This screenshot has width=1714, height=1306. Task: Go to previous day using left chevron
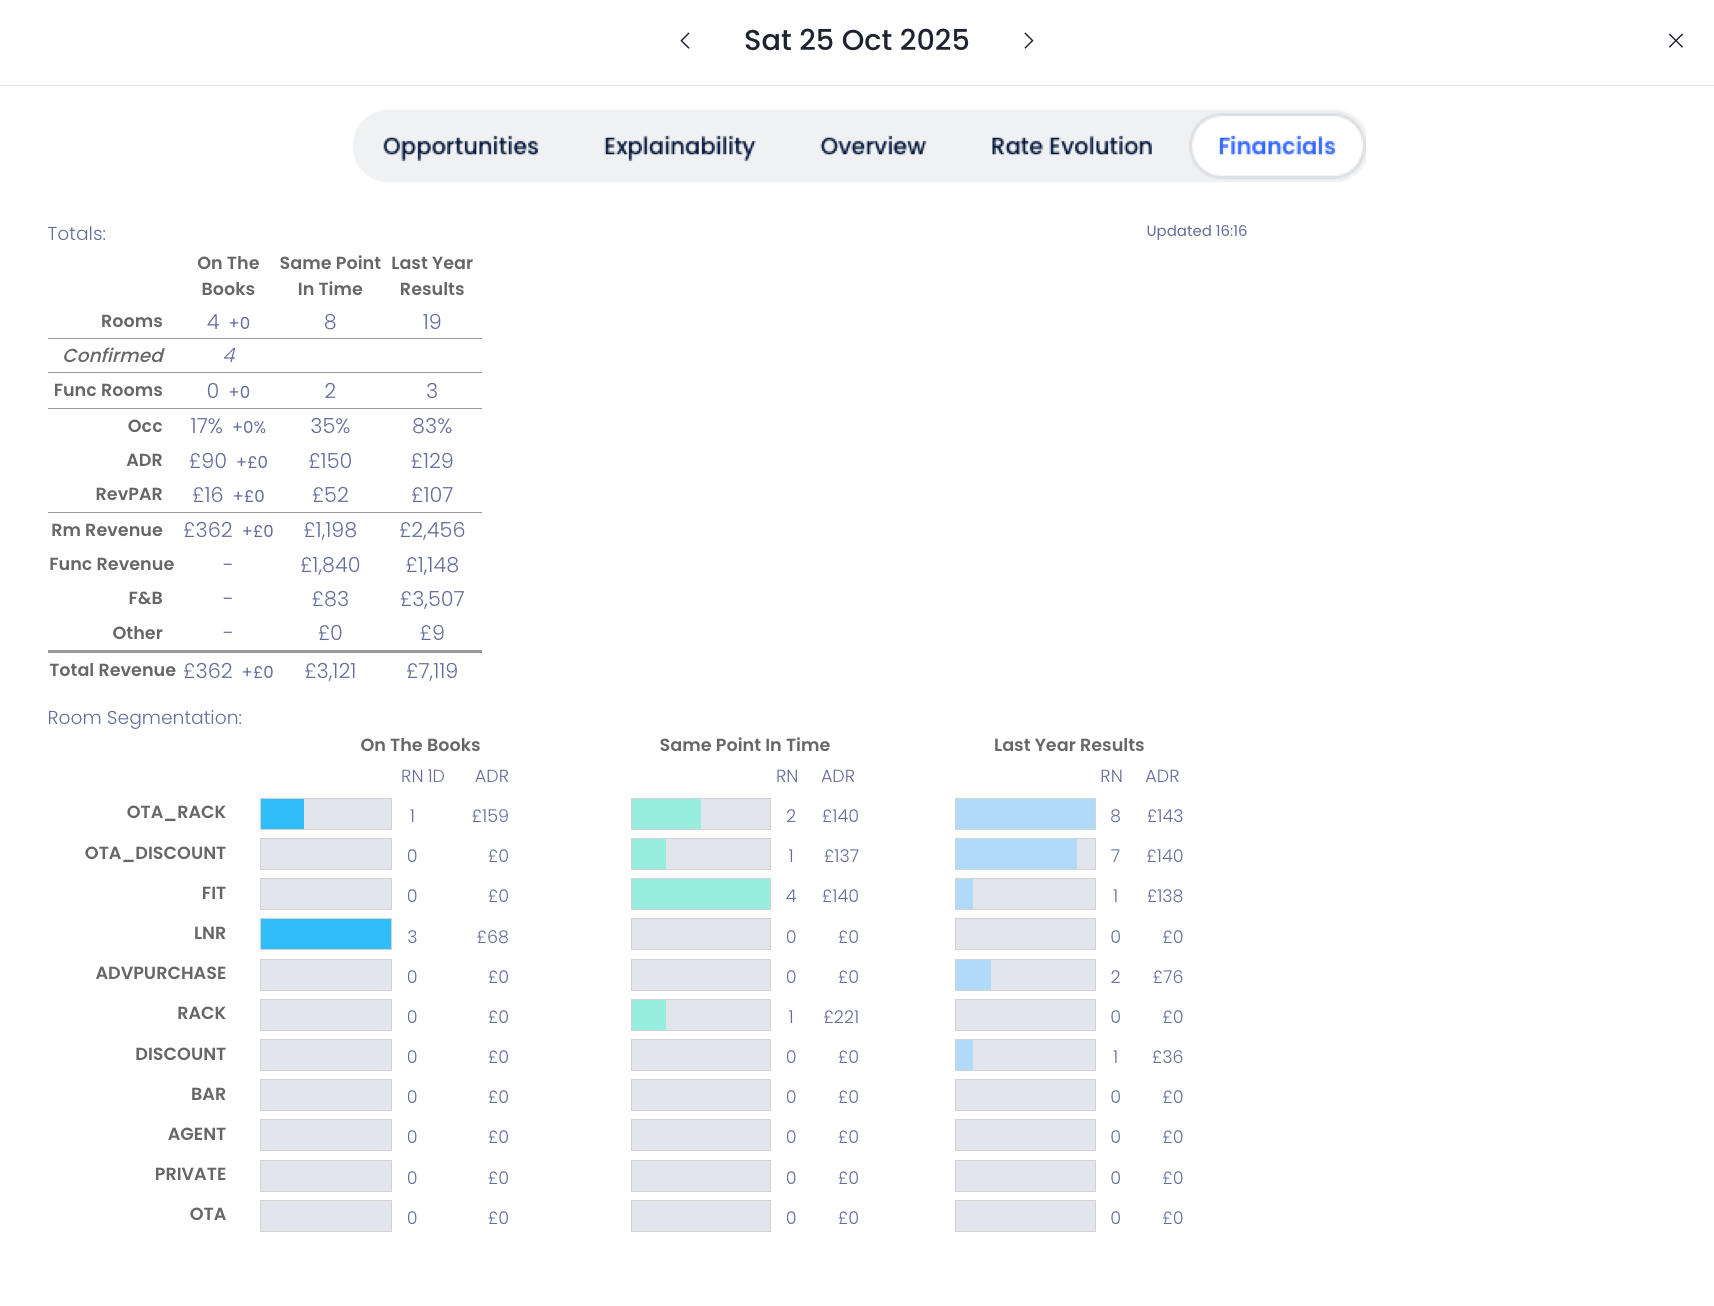(685, 41)
